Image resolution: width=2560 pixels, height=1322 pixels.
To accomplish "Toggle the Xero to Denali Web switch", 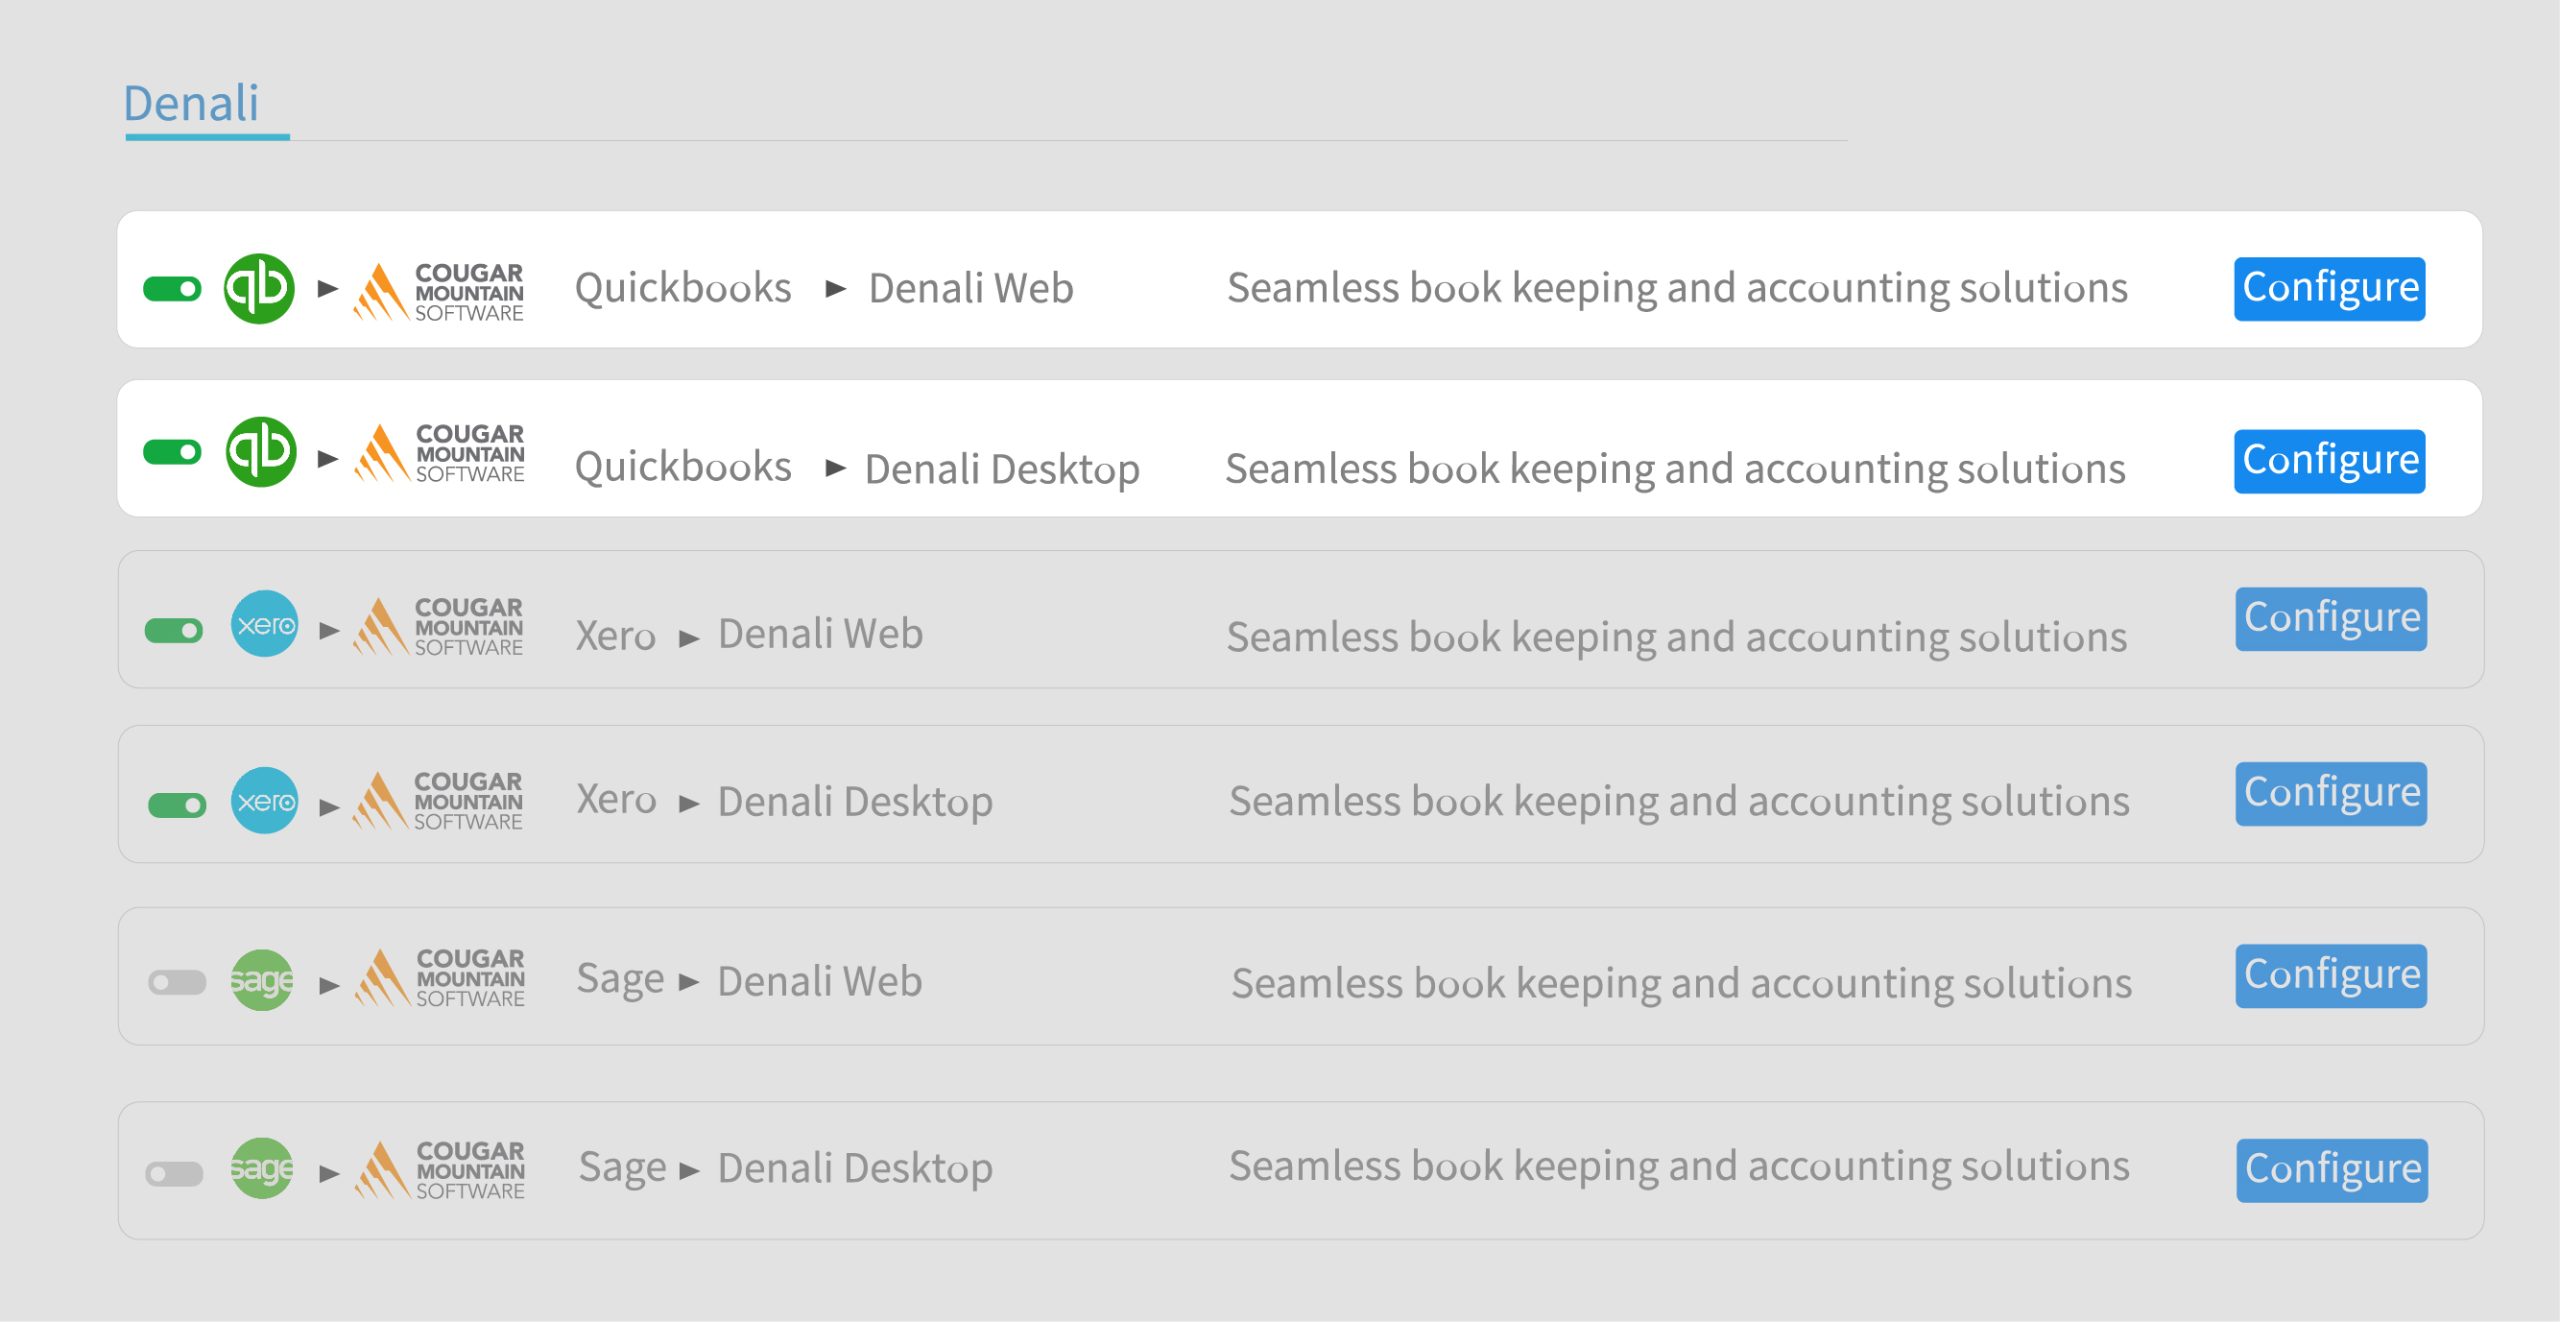I will pos(174,631).
